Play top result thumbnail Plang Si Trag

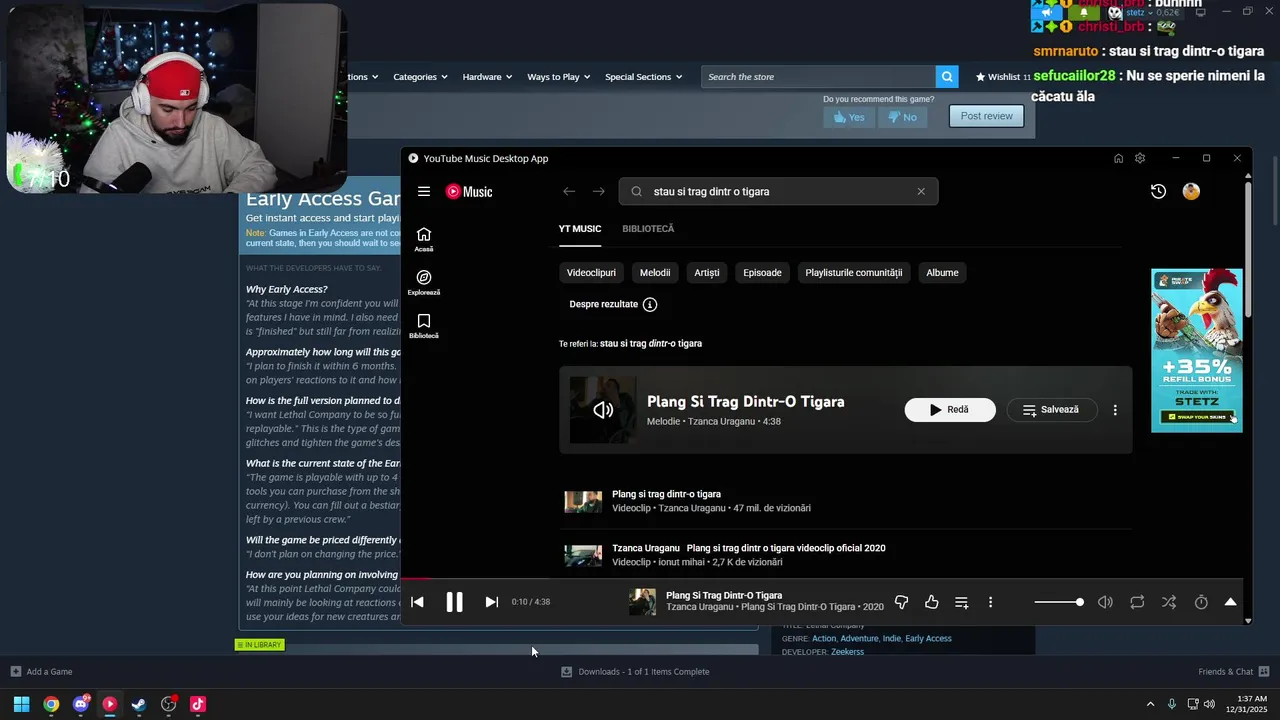pyautogui.click(x=603, y=410)
